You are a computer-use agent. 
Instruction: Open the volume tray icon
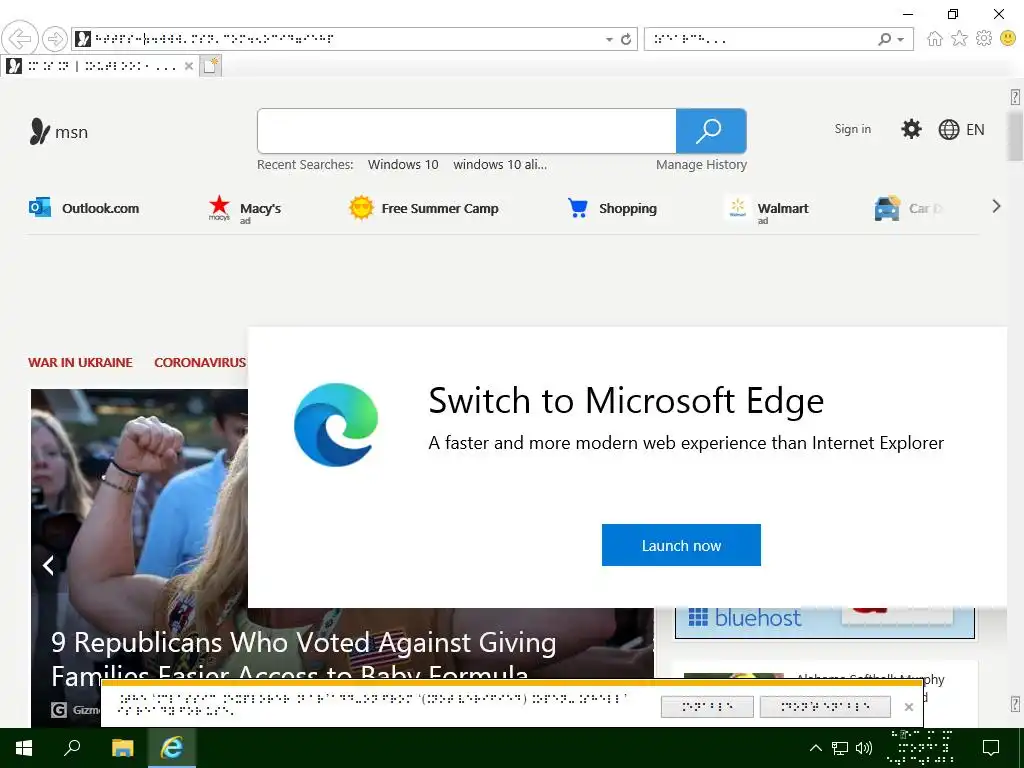click(863, 748)
